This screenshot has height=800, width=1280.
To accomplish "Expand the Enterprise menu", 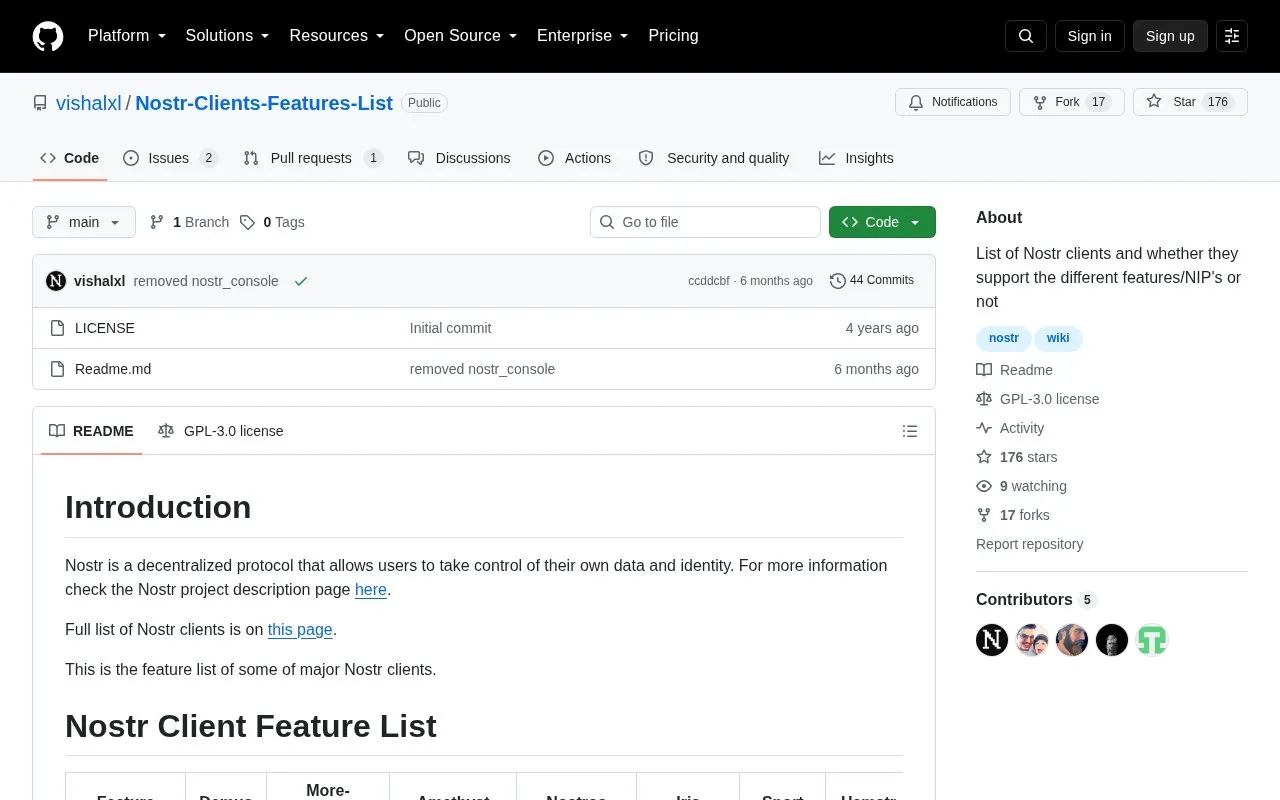I will (583, 36).
